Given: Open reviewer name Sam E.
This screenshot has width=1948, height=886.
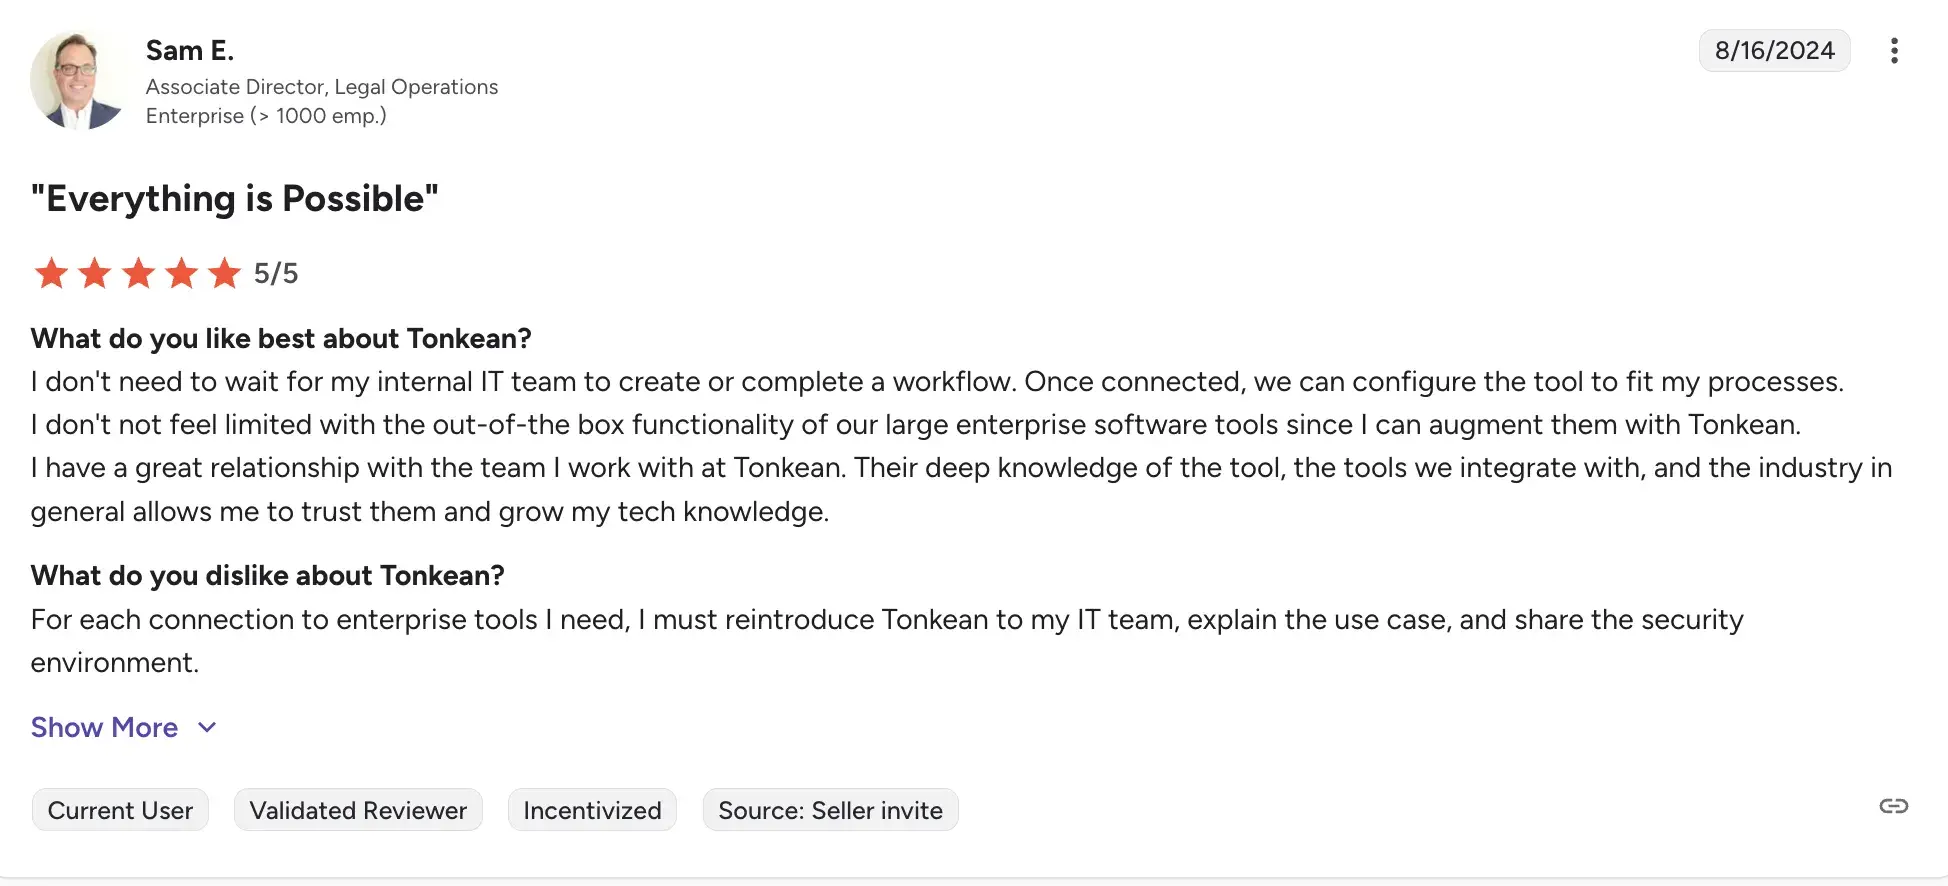Looking at the screenshot, I should 190,50.
